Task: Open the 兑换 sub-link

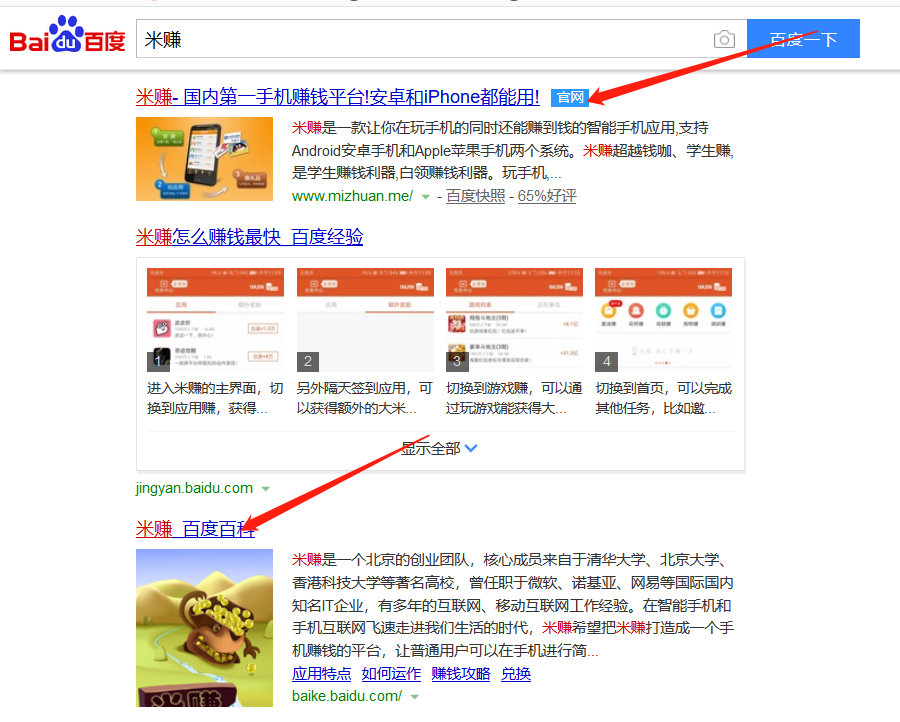Action: pos(516,673)
